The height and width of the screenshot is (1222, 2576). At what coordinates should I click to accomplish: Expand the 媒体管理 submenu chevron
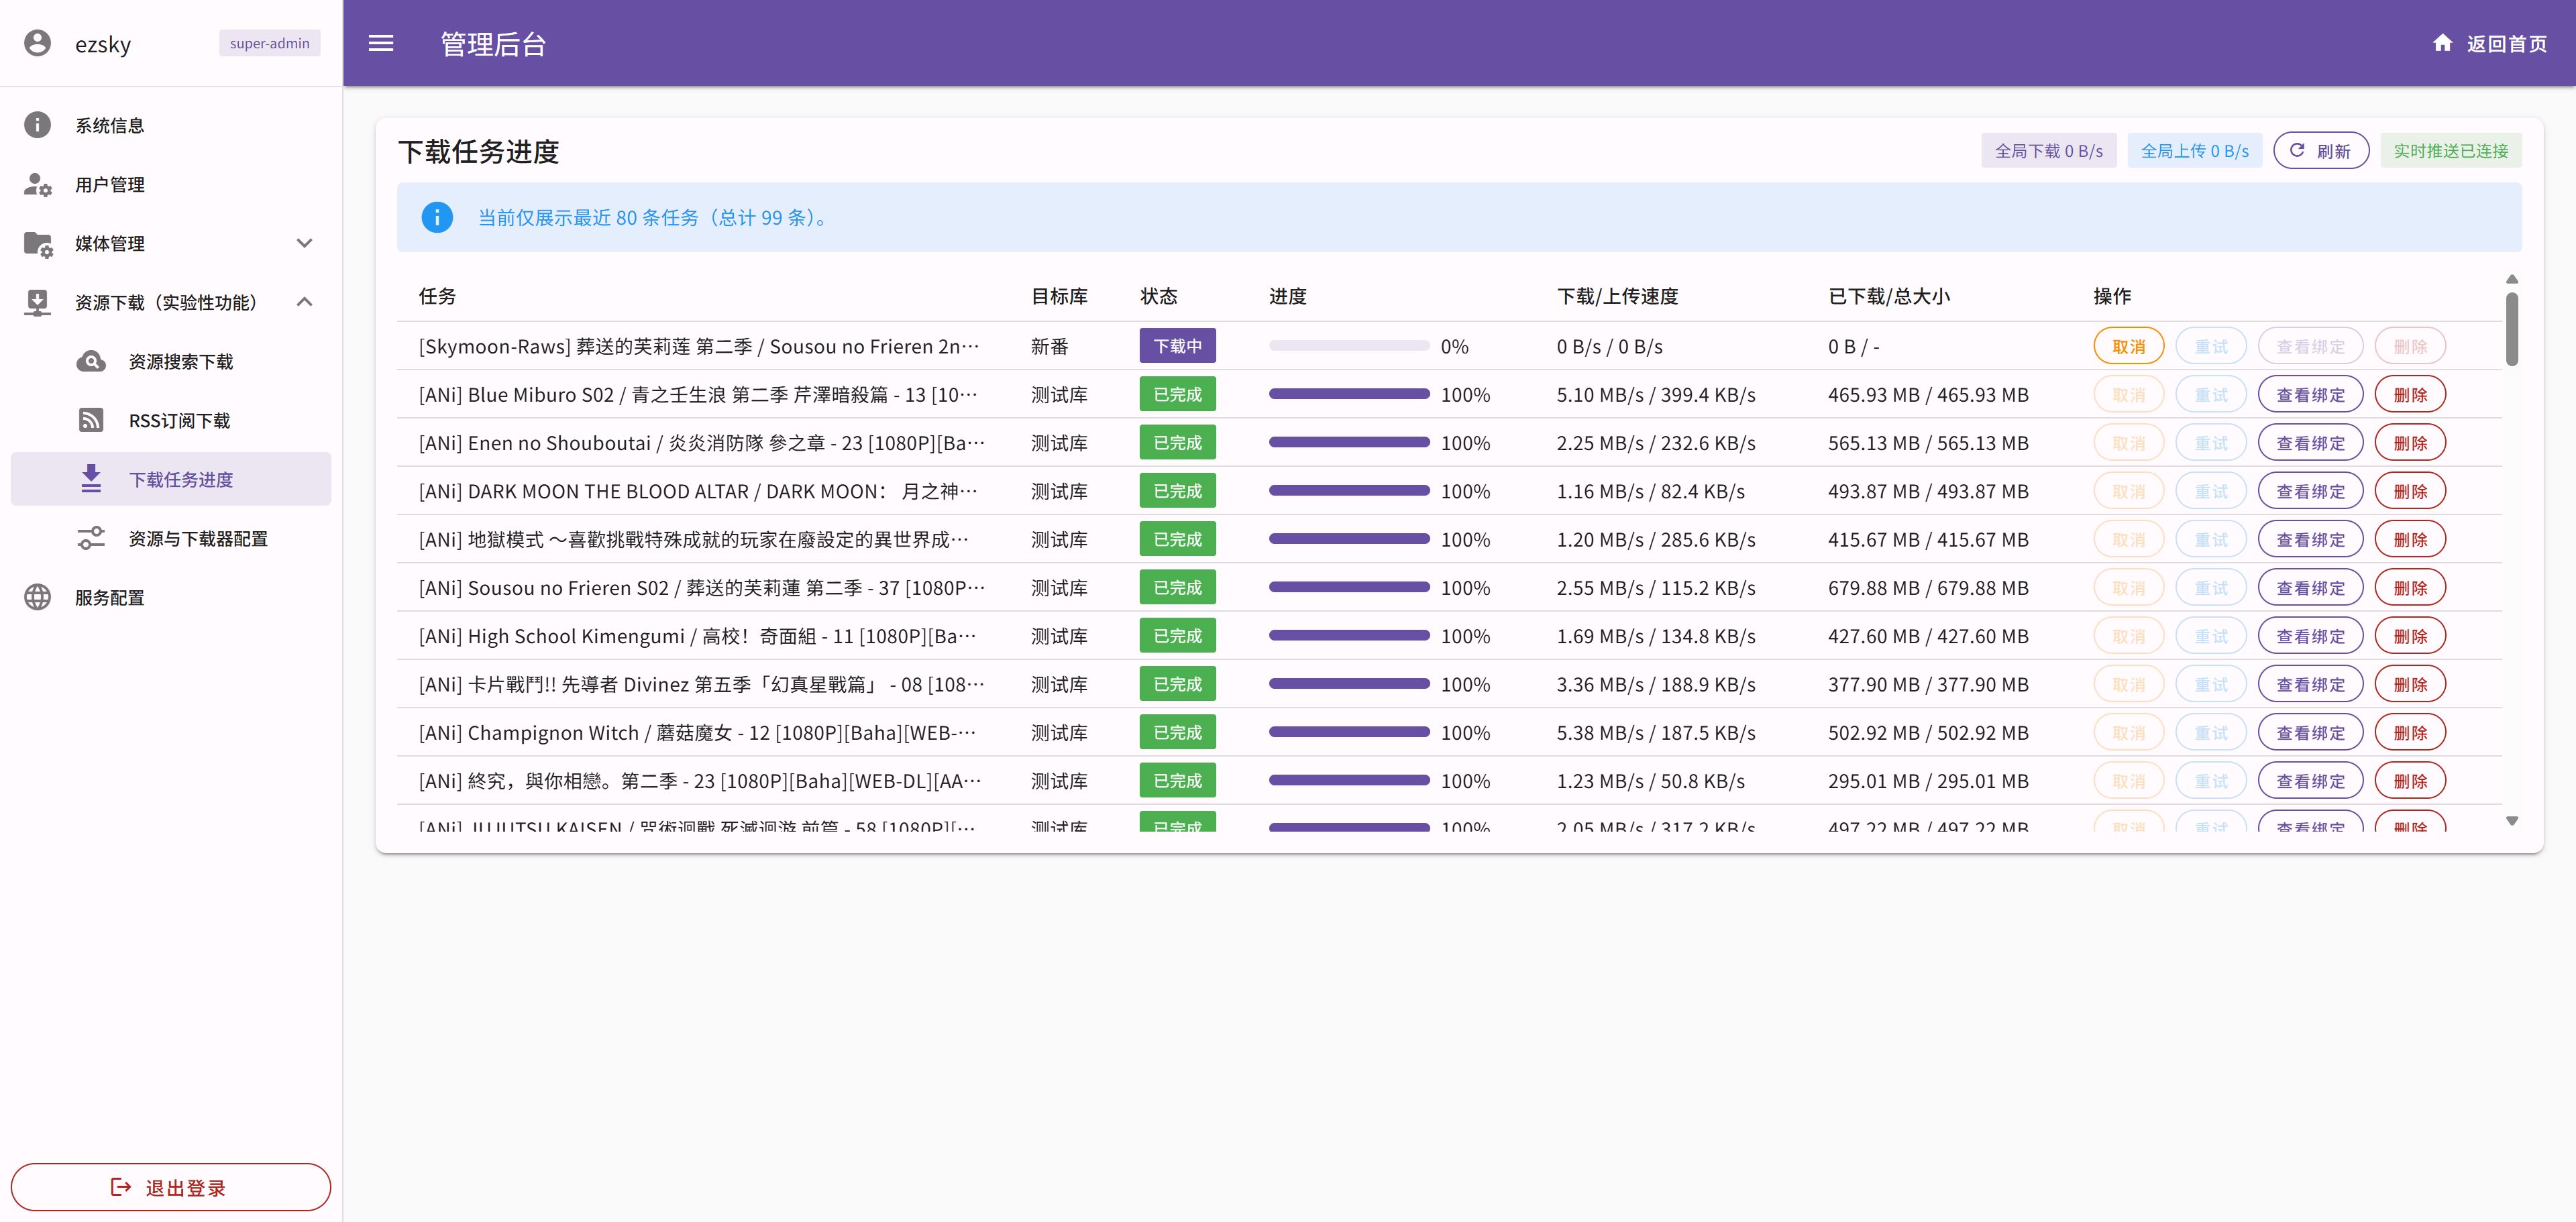tap(305, 243)
